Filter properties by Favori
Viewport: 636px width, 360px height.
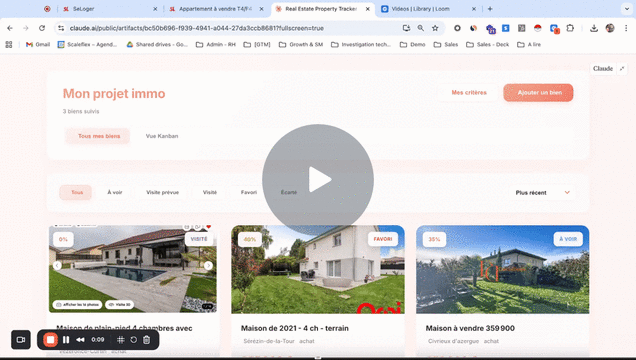coord(249,192)
